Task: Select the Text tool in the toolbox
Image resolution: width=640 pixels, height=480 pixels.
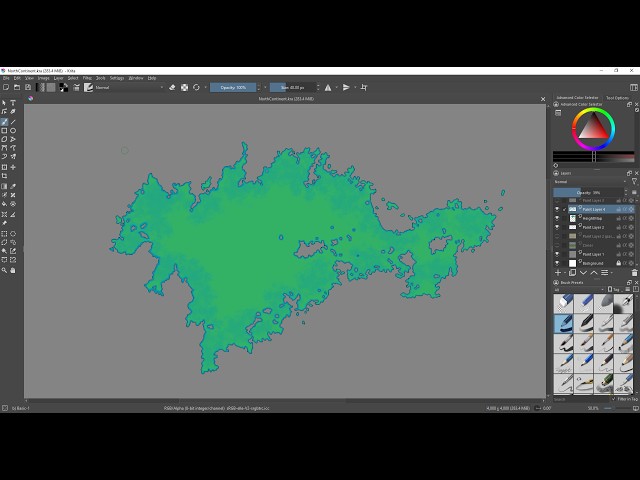Action: click(13, 103)
